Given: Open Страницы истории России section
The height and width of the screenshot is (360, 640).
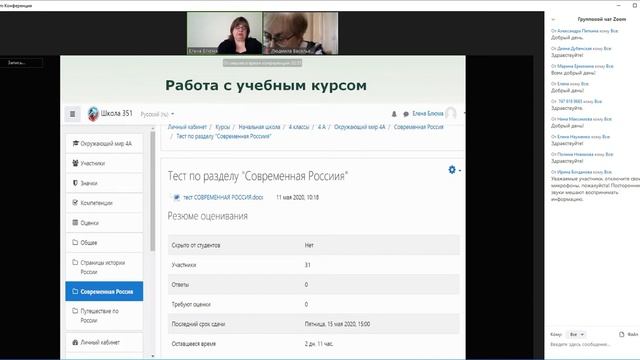Looking at the screenshot, I should coord(104,267).
